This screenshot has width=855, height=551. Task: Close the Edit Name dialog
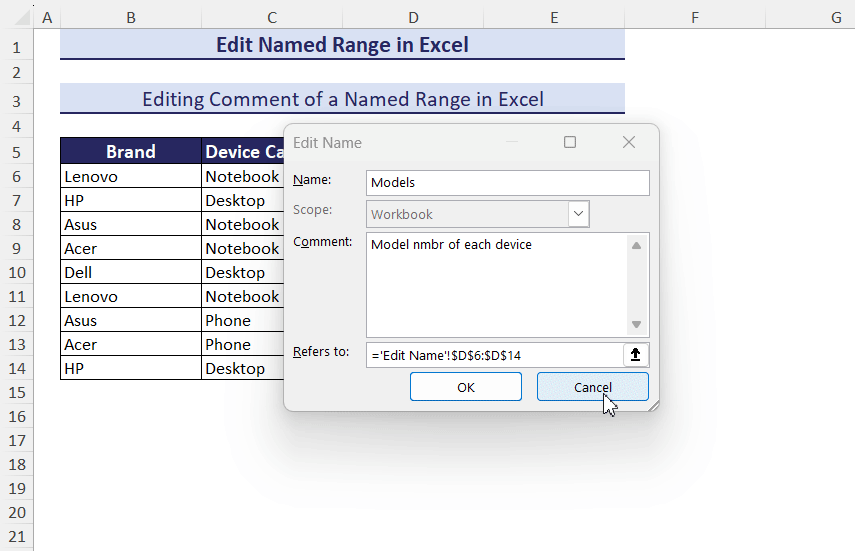(x=629, y=142)
